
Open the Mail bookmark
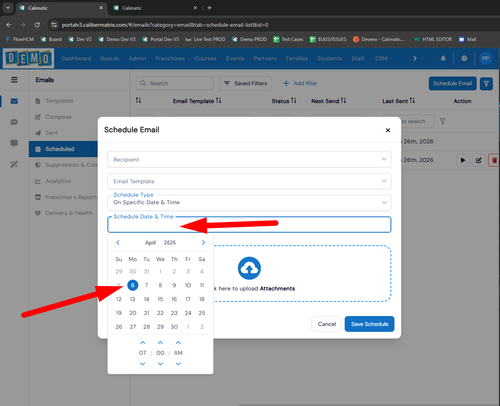point(467,39)
